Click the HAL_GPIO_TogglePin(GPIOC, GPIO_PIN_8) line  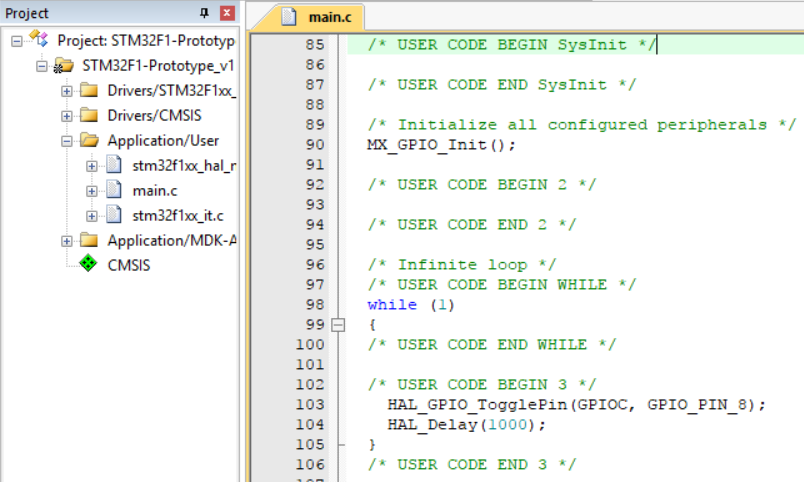pos(576,405)
